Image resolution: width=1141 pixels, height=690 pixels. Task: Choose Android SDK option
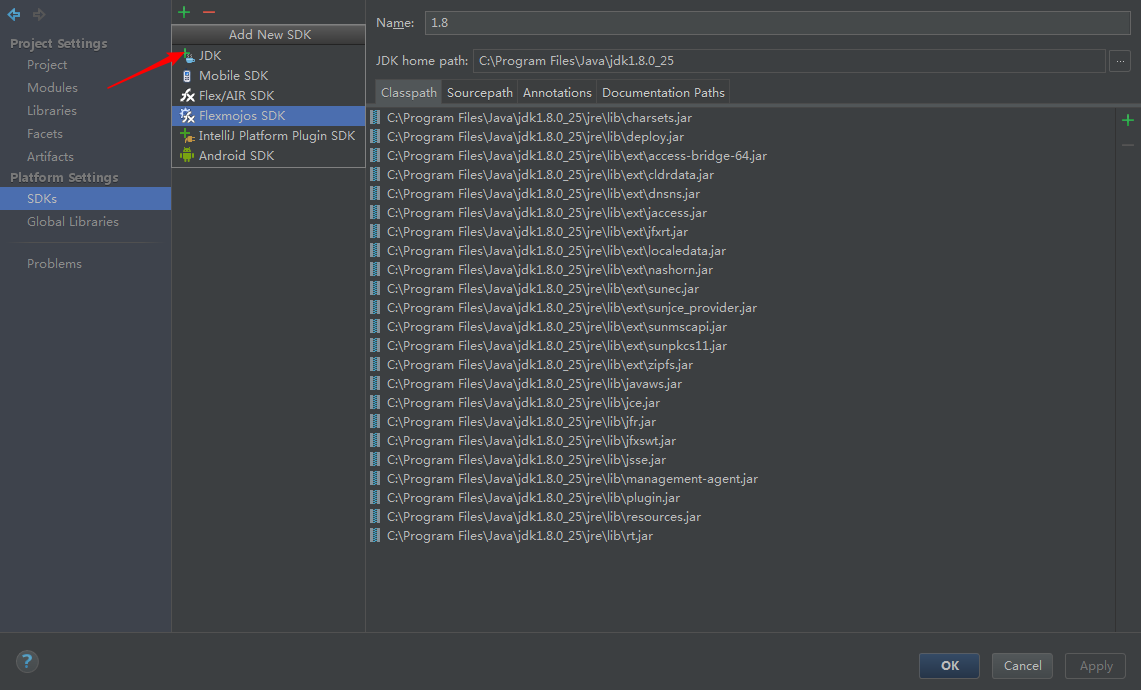[269, 156]
